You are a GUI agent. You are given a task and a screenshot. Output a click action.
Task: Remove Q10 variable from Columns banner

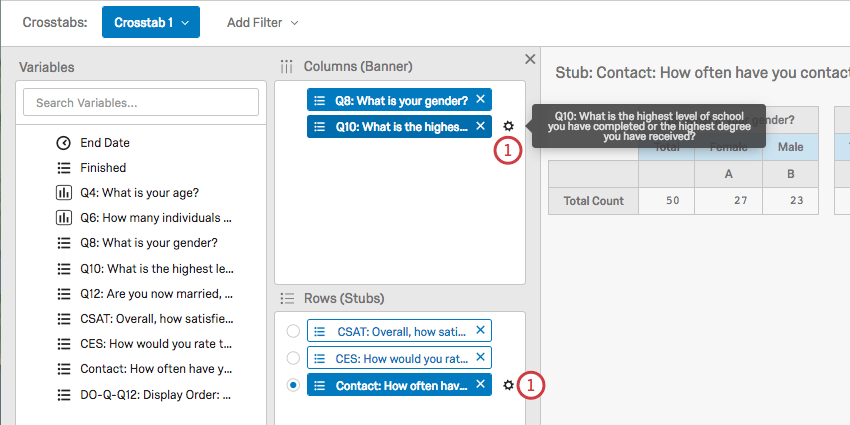[481, 126]
